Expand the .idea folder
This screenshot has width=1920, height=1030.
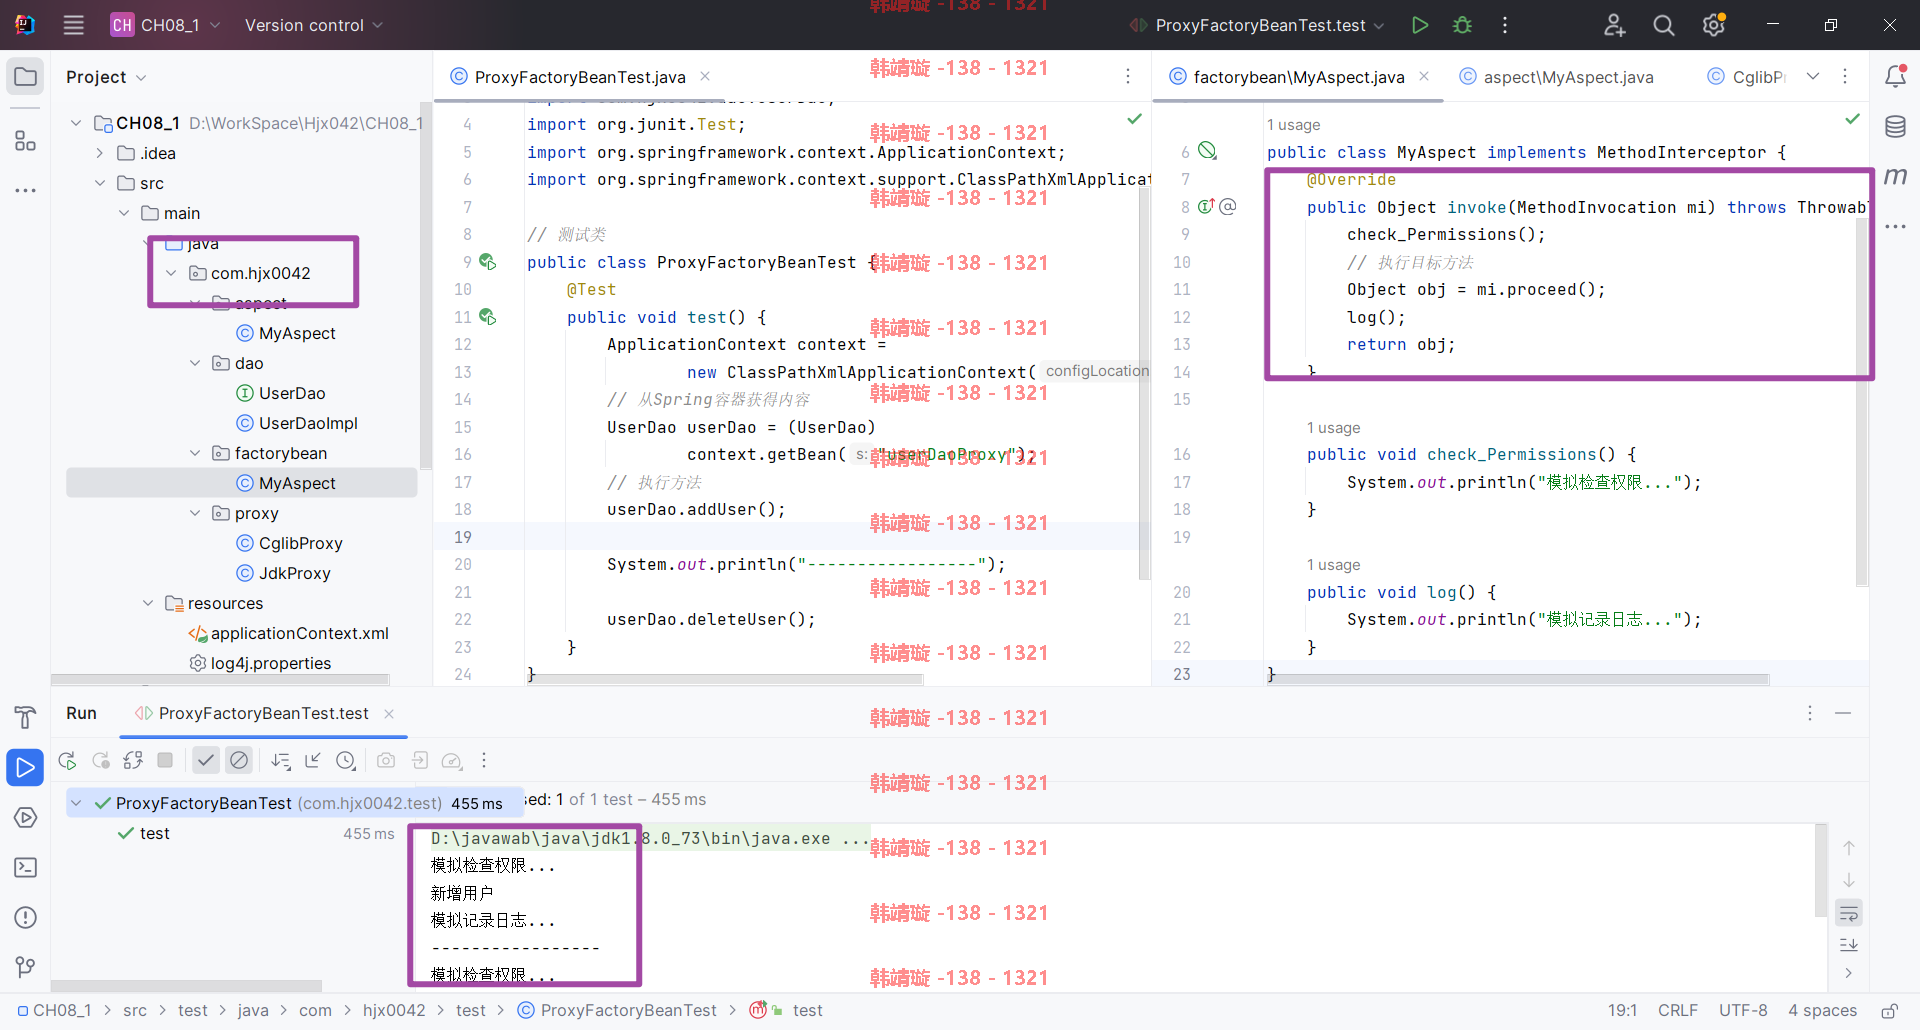(x=100, y=153)
